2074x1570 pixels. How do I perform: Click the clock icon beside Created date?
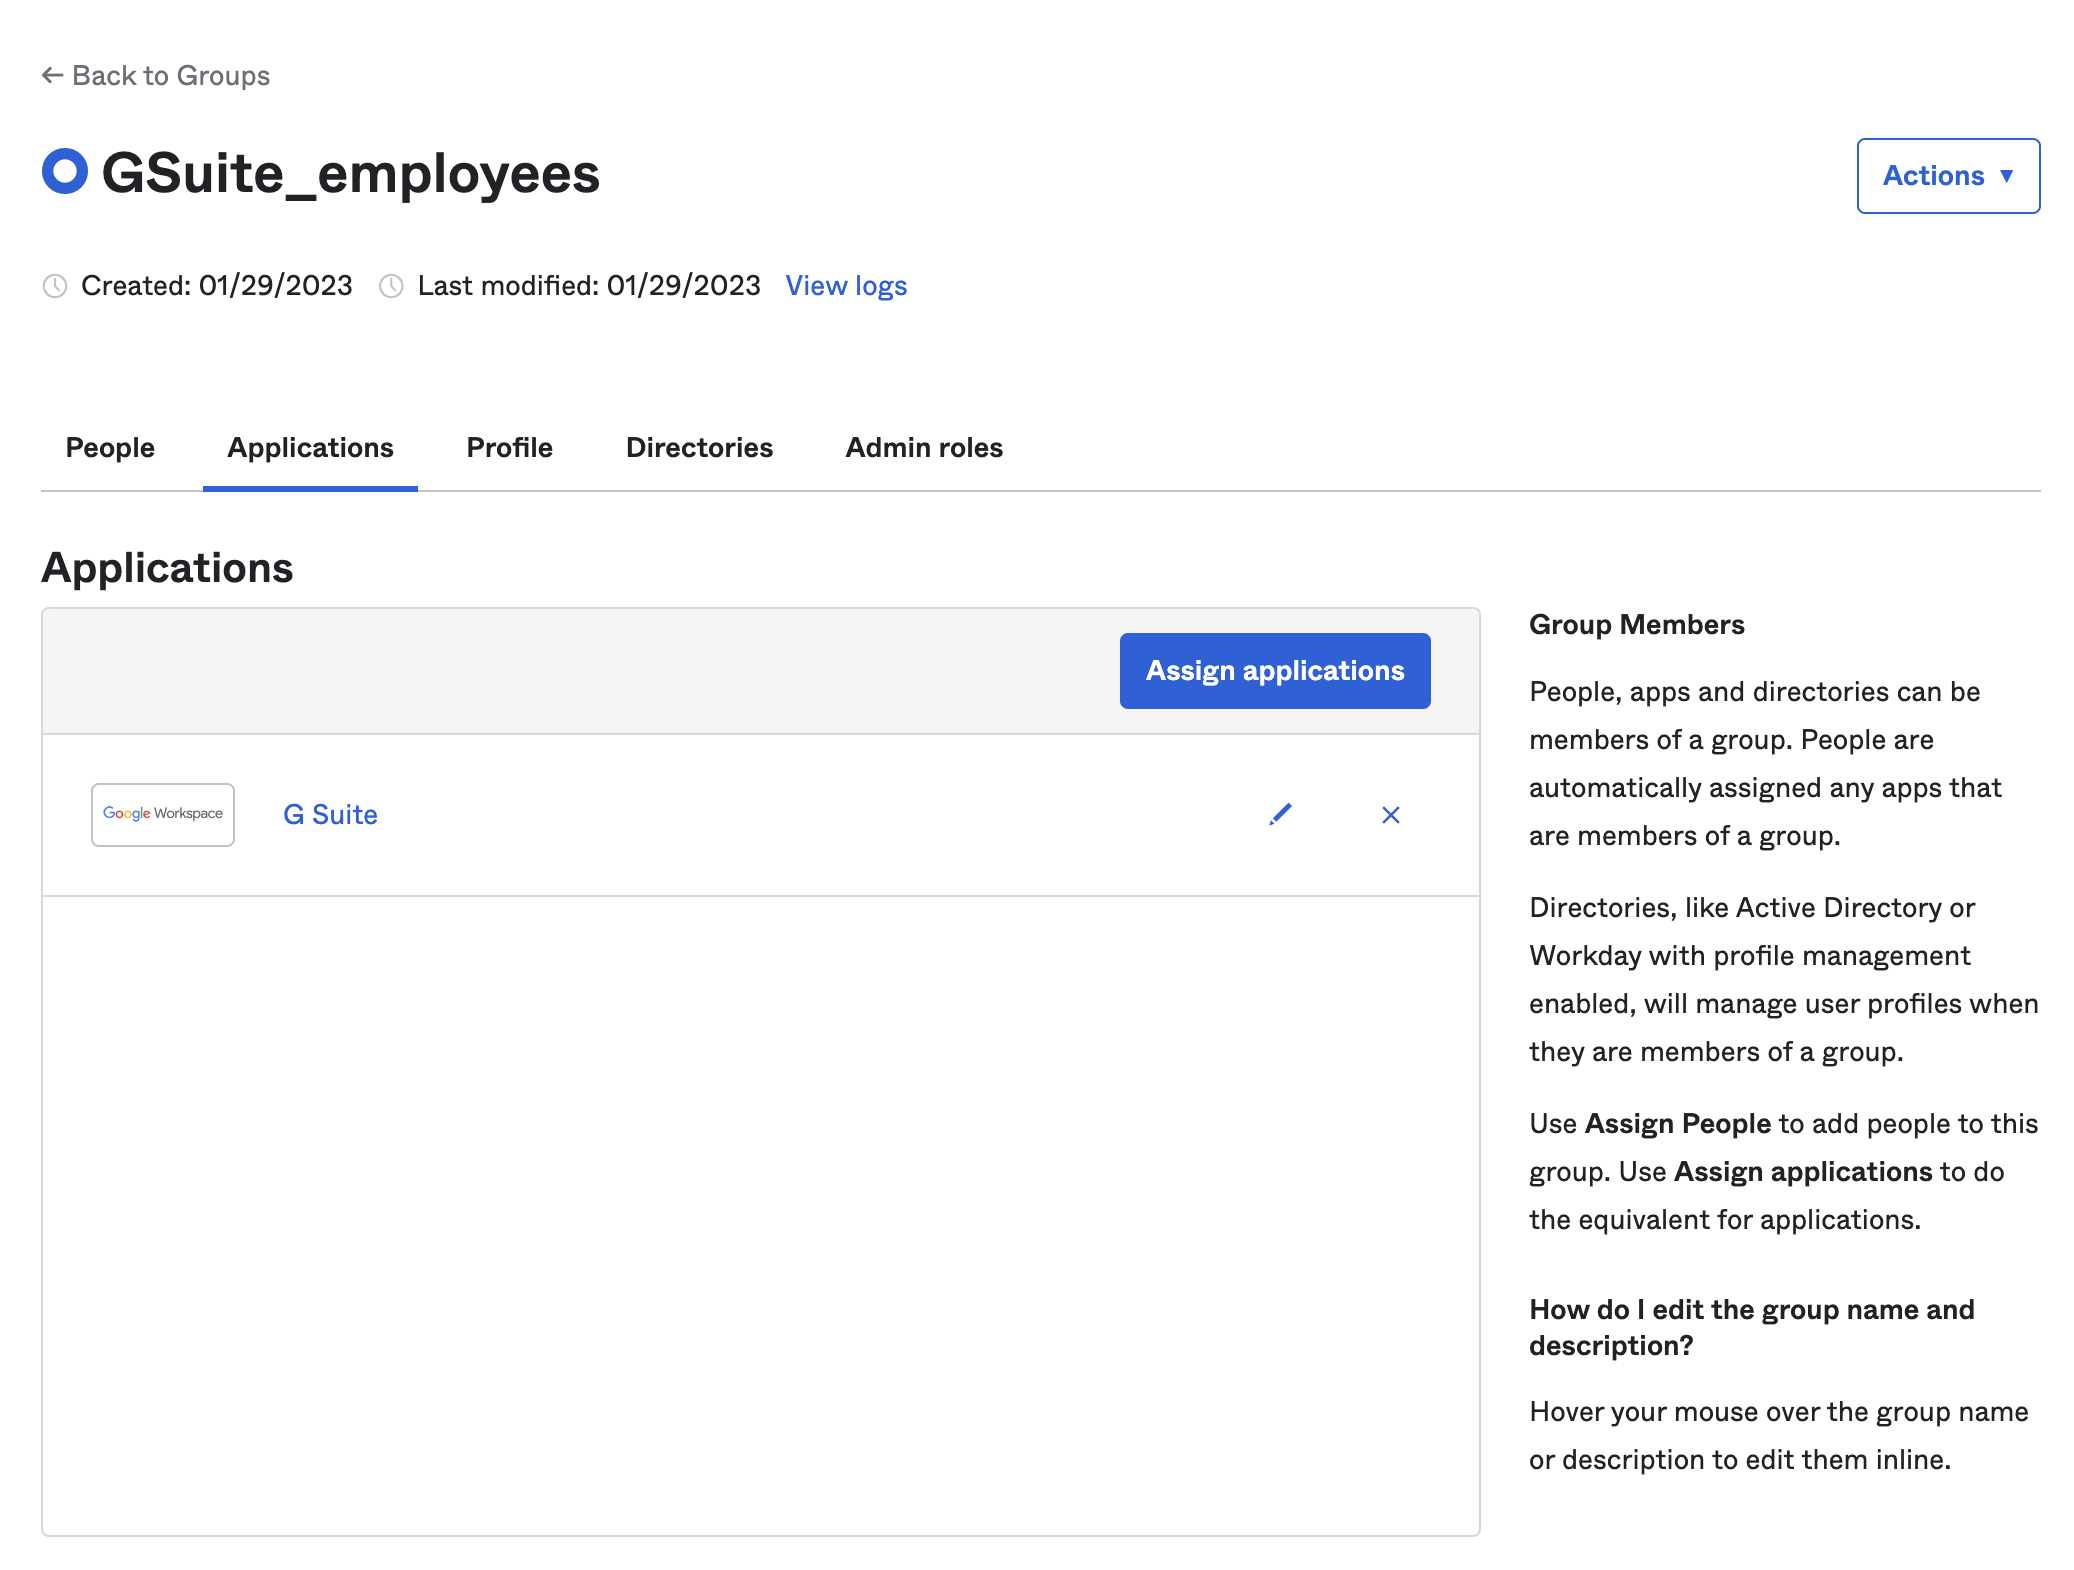[x=56, y=286]
